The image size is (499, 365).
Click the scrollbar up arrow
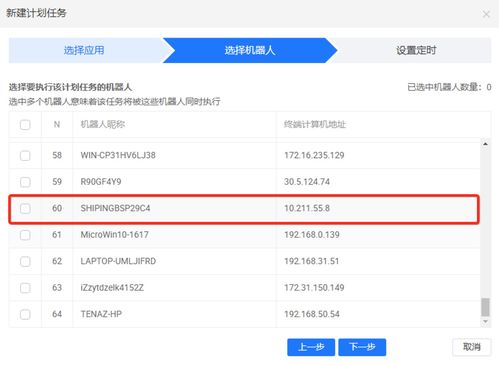pos(485,144)
